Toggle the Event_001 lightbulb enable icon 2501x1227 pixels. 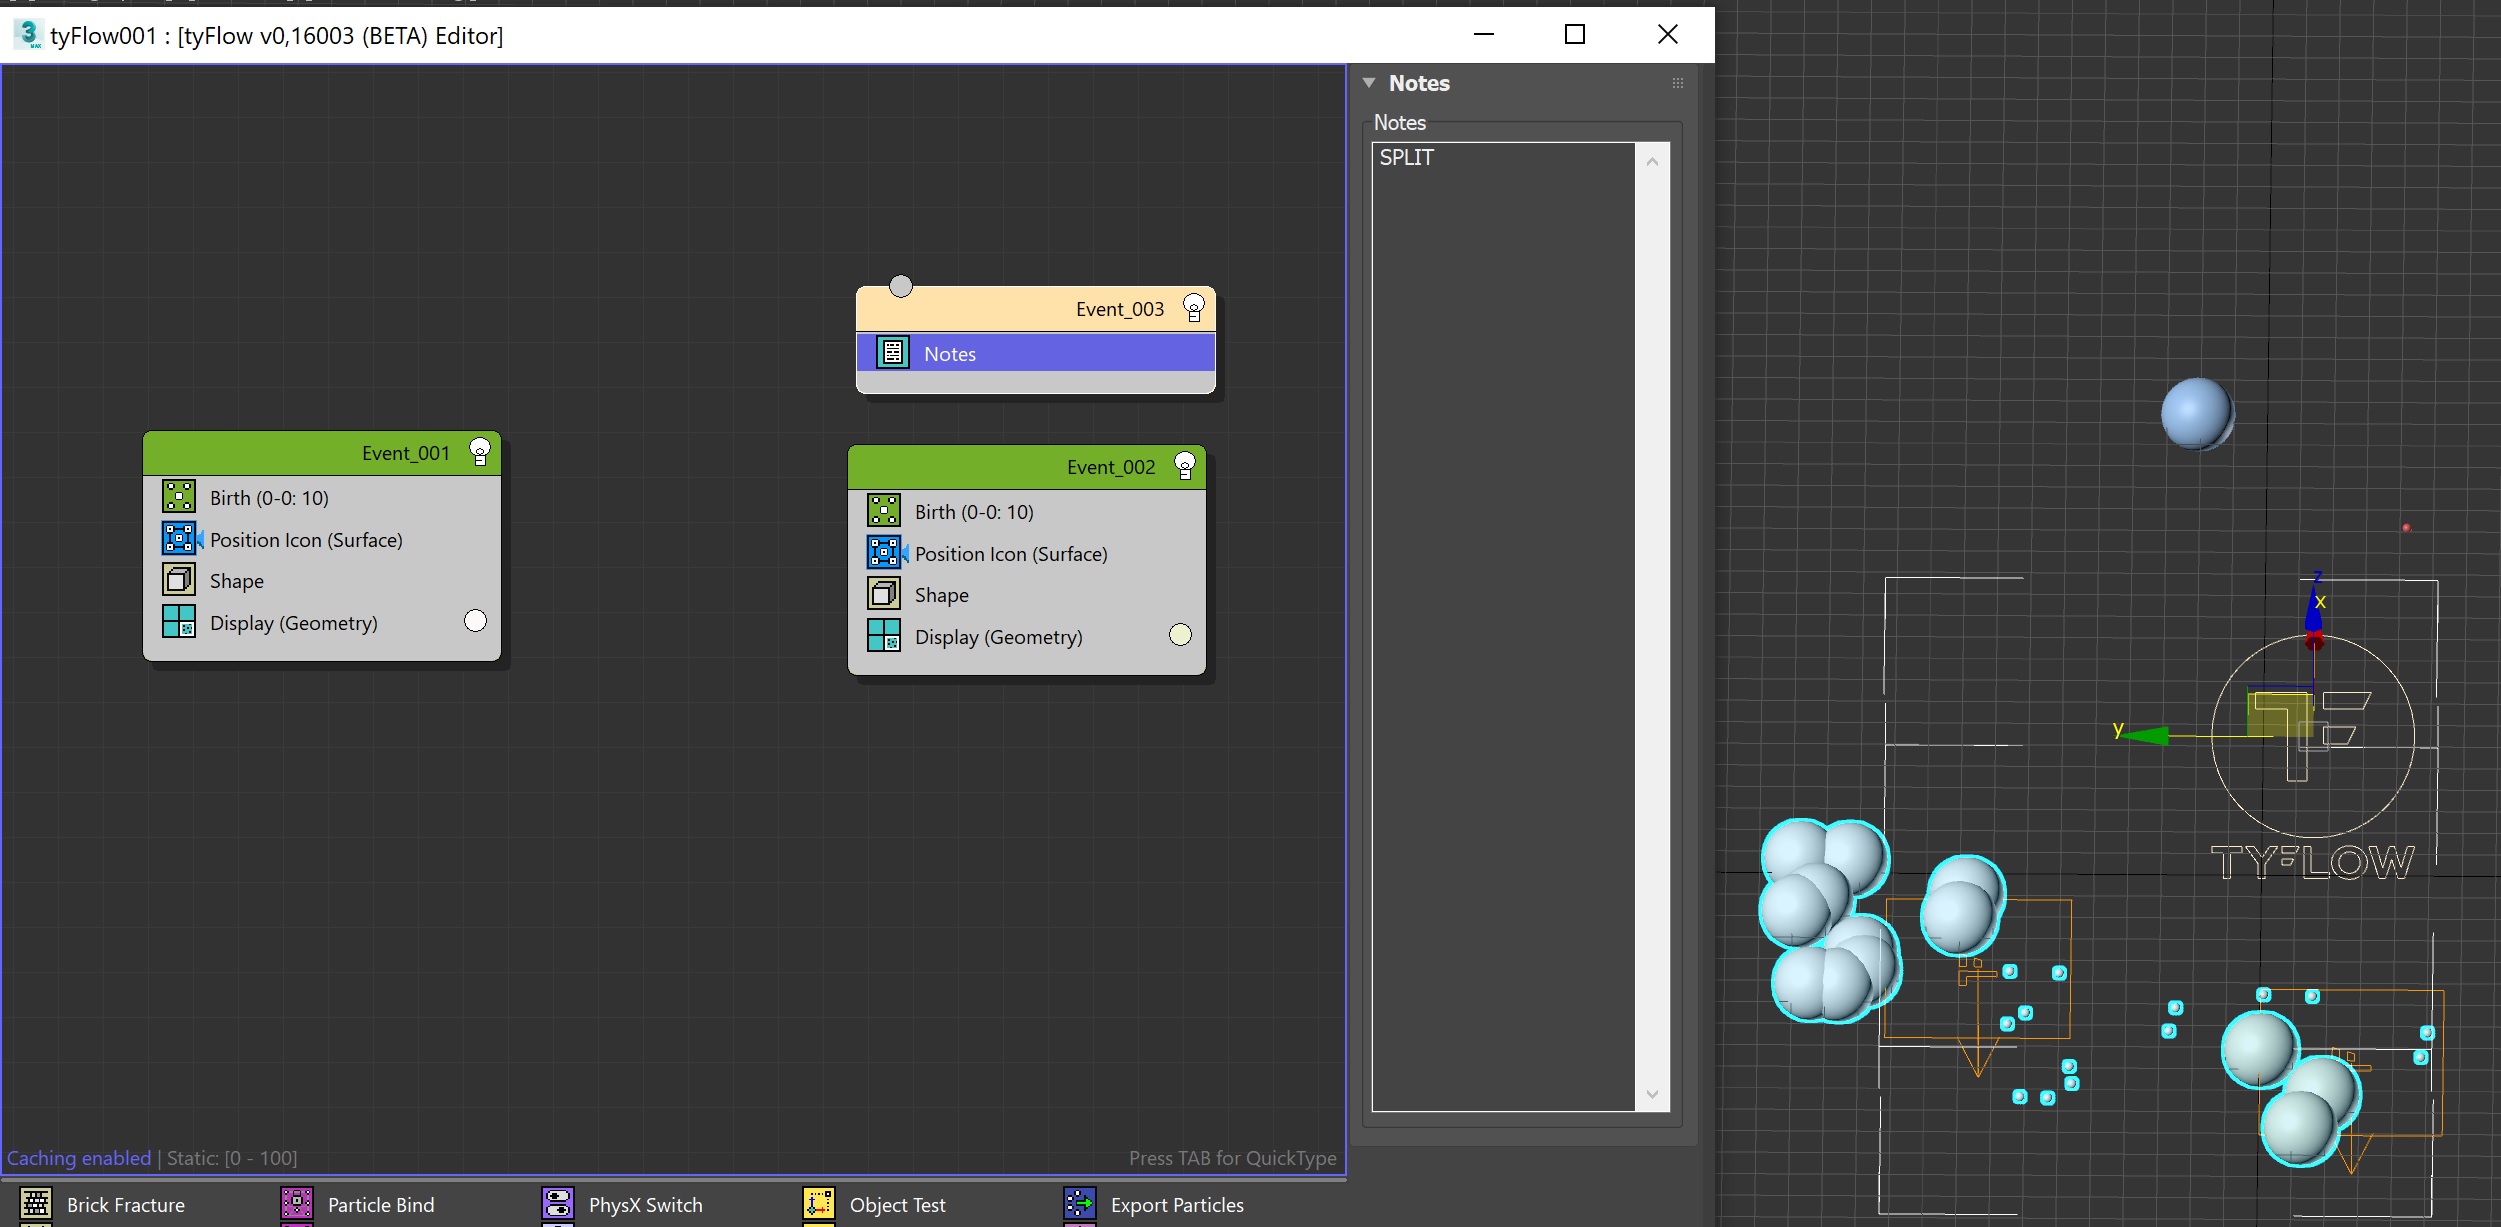[x=480, y=452]
